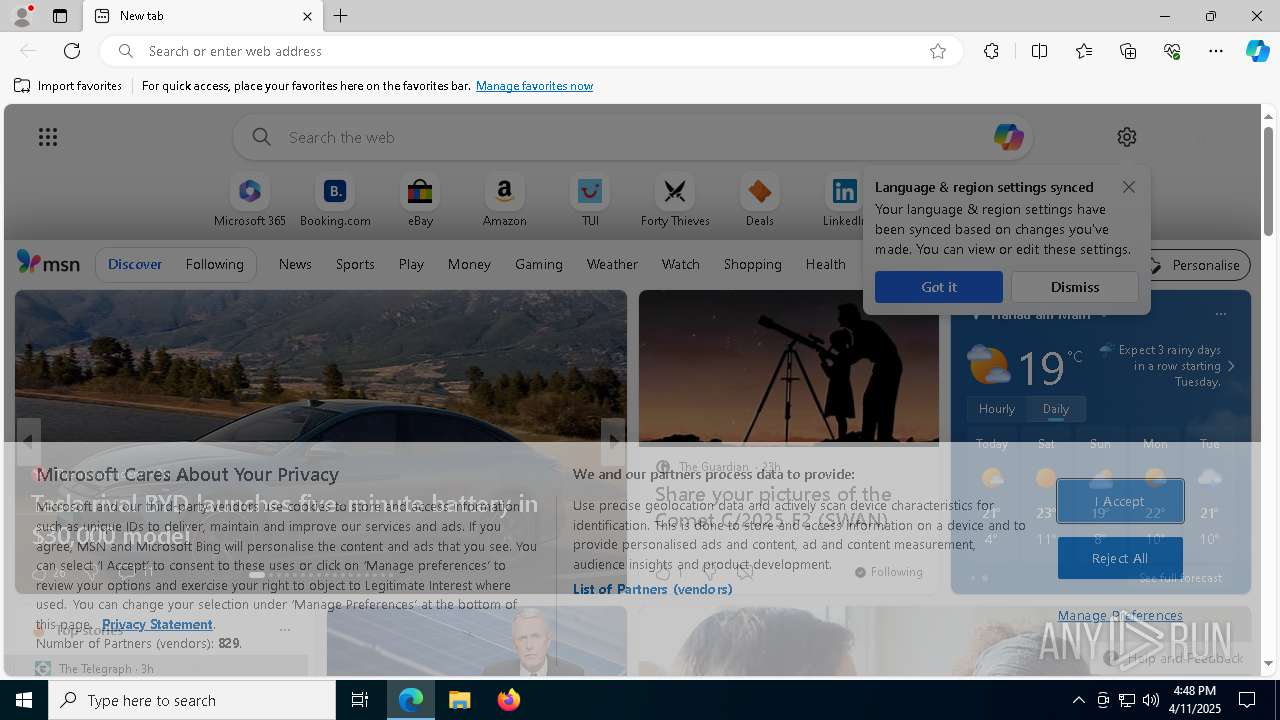The width and height of the screenshot is (1280, 720).
Task: Open the taskbar volume control
Action: 1150,700
